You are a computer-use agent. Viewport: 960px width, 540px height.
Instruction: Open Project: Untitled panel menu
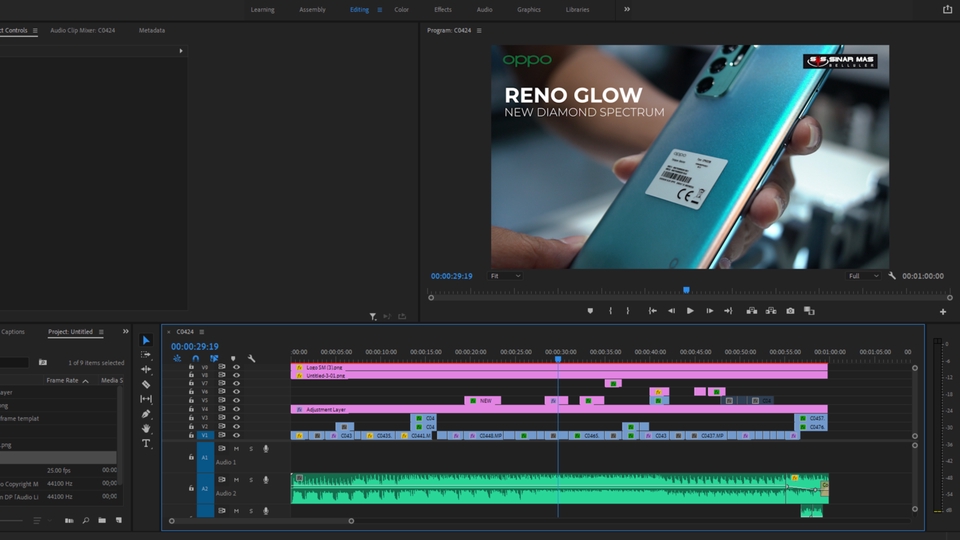[x=101, y=332]
